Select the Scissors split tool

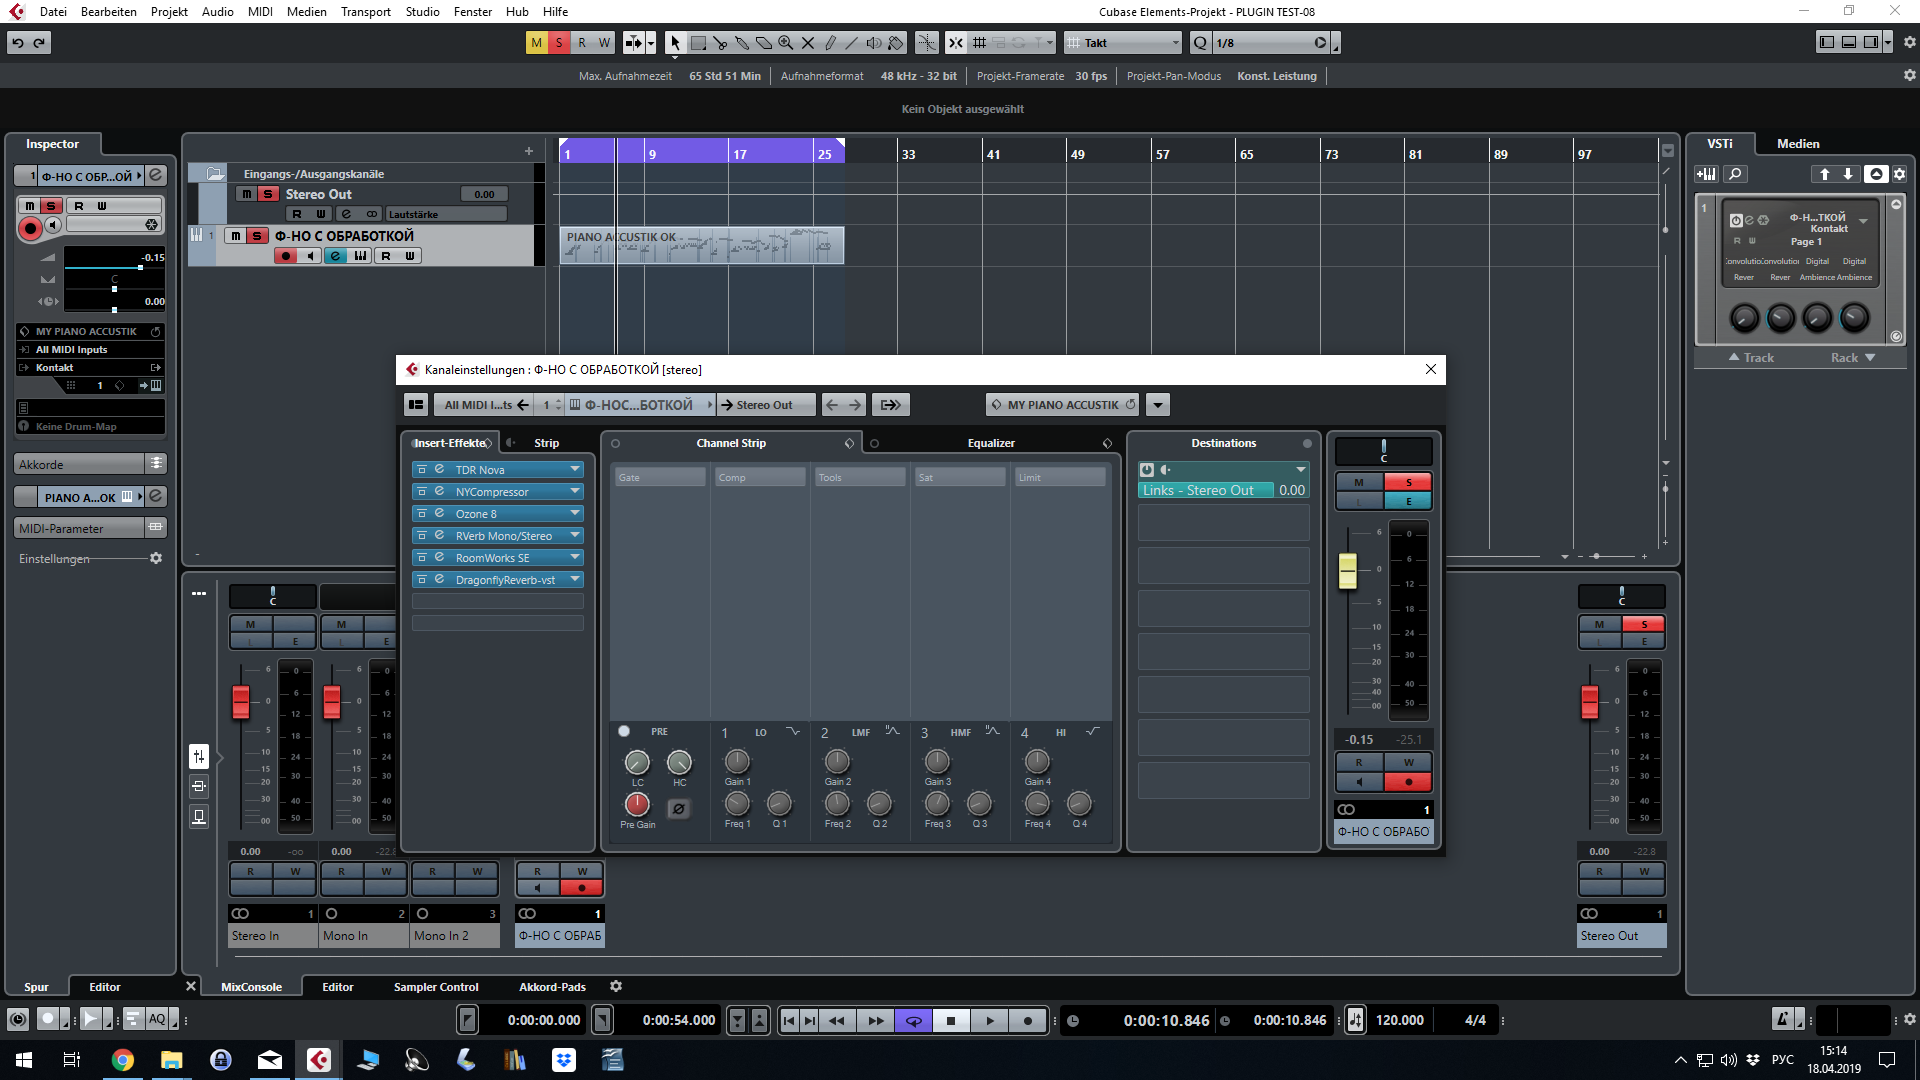click(x=720, y=43)
